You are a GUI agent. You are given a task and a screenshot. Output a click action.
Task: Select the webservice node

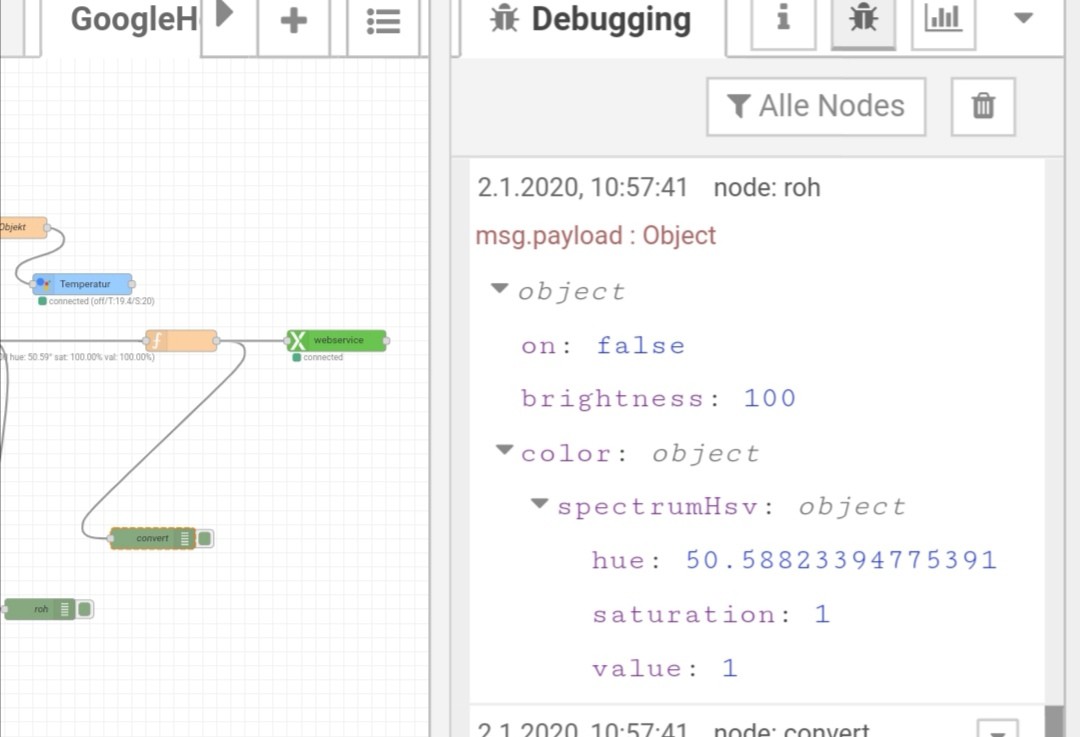pos(337,340)
